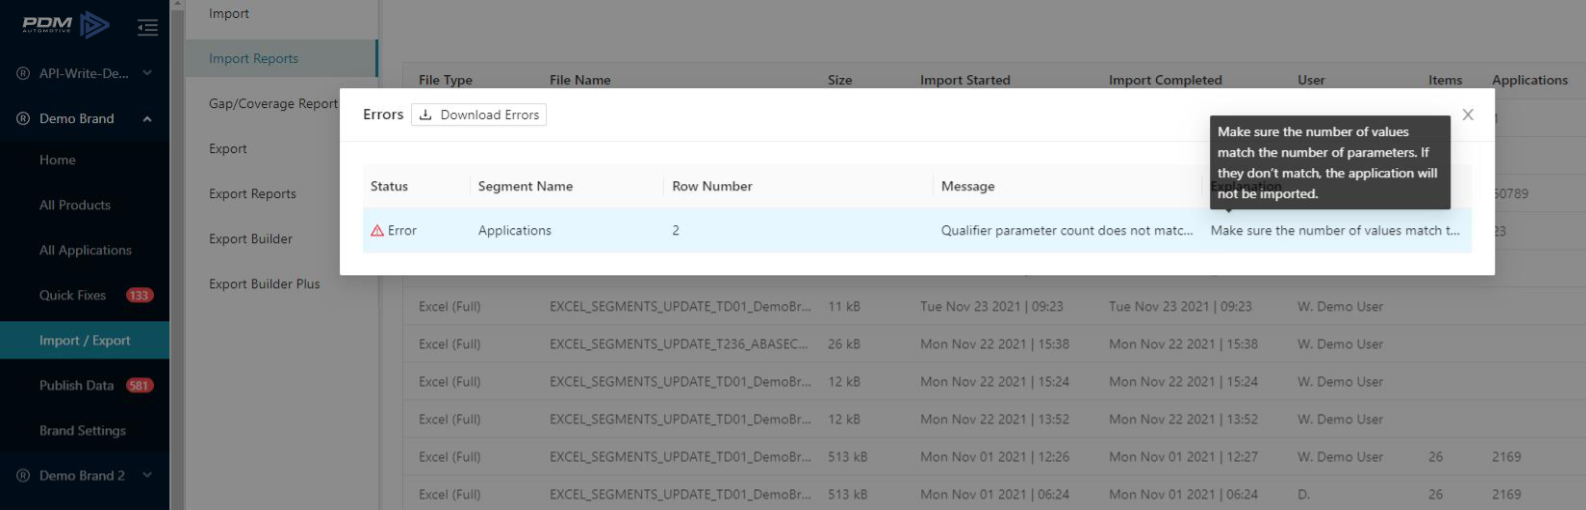Click the File Type column header
Viewport: 1586px width, 510px height.
pyautogui.click(x=446, y=80)
